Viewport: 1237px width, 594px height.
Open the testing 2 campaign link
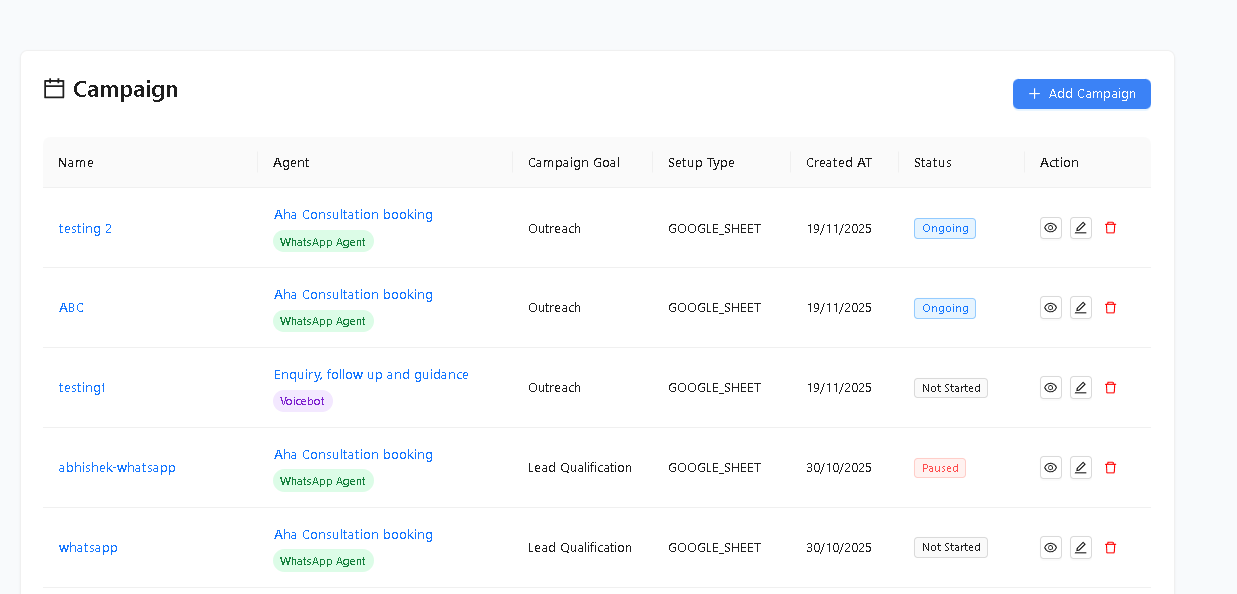tap(85, 229)
